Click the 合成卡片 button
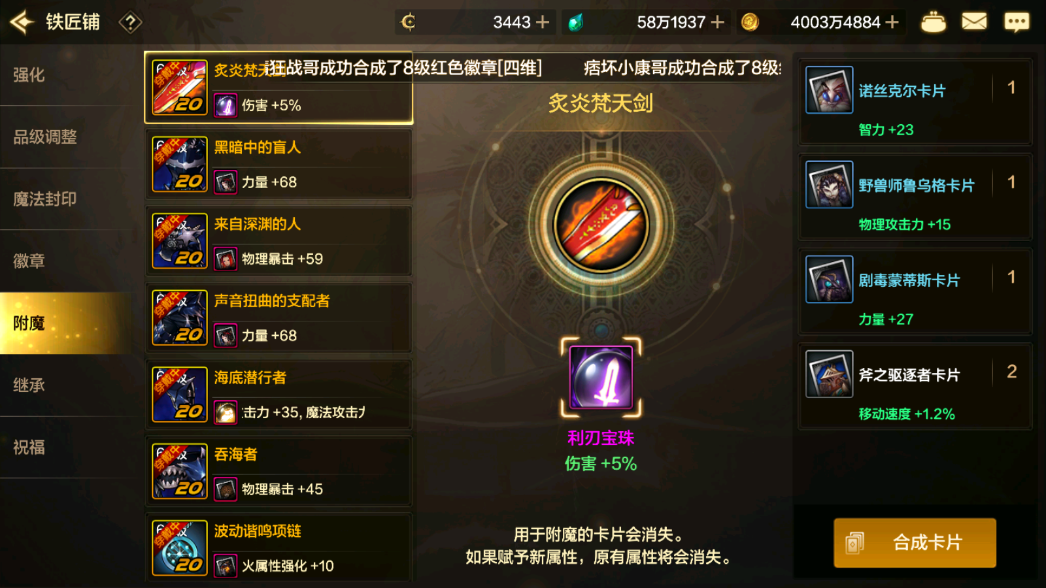 point(915,543)
